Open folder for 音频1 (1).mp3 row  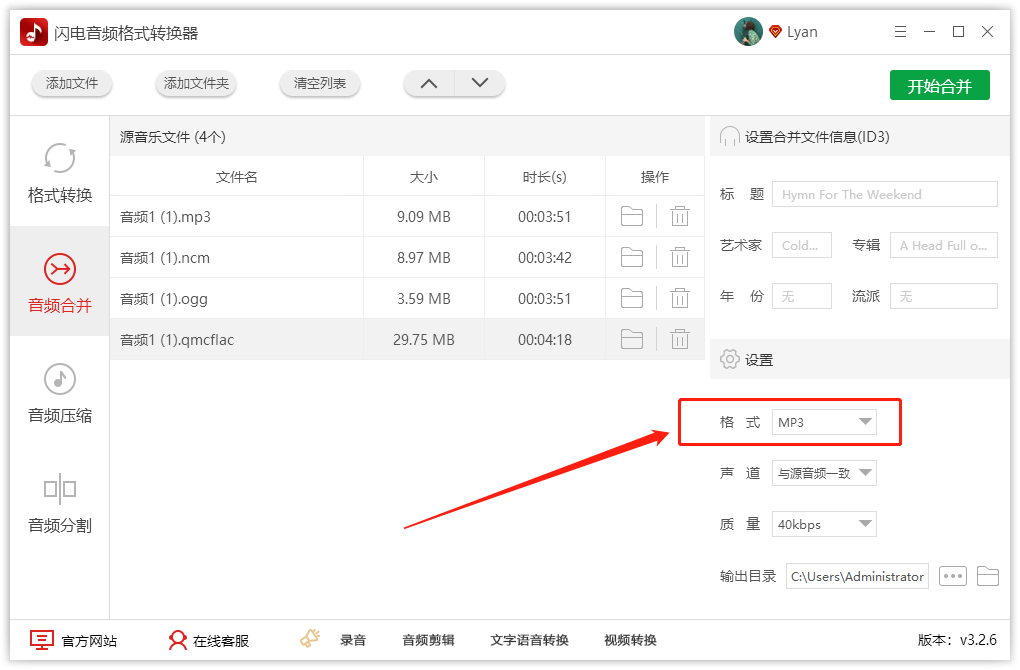coord(632,216)
